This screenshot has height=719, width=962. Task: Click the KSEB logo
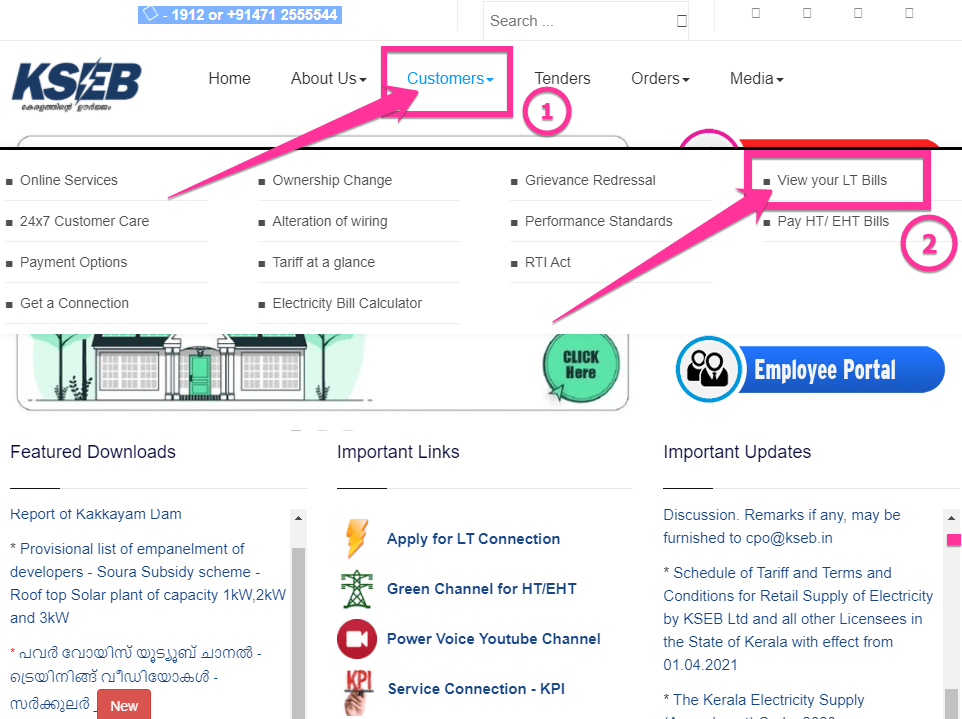point(76,85)
